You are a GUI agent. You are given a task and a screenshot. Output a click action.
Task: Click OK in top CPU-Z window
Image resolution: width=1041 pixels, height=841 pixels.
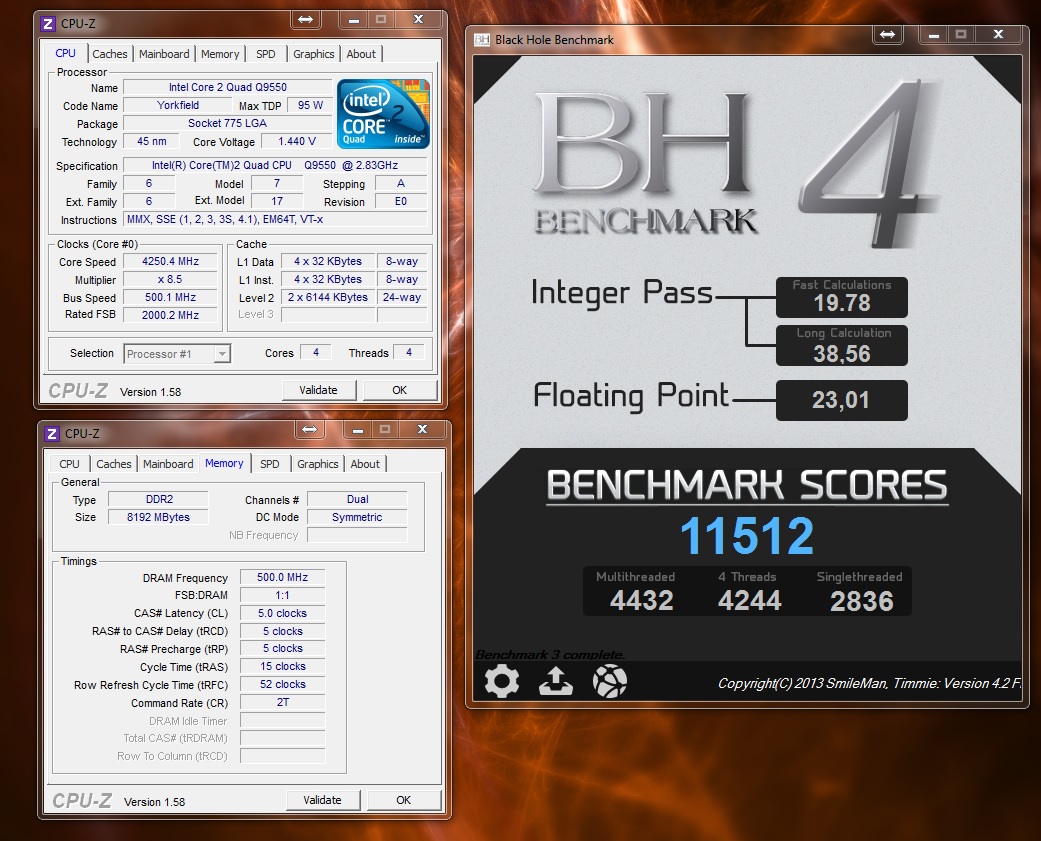click(400, 390)
